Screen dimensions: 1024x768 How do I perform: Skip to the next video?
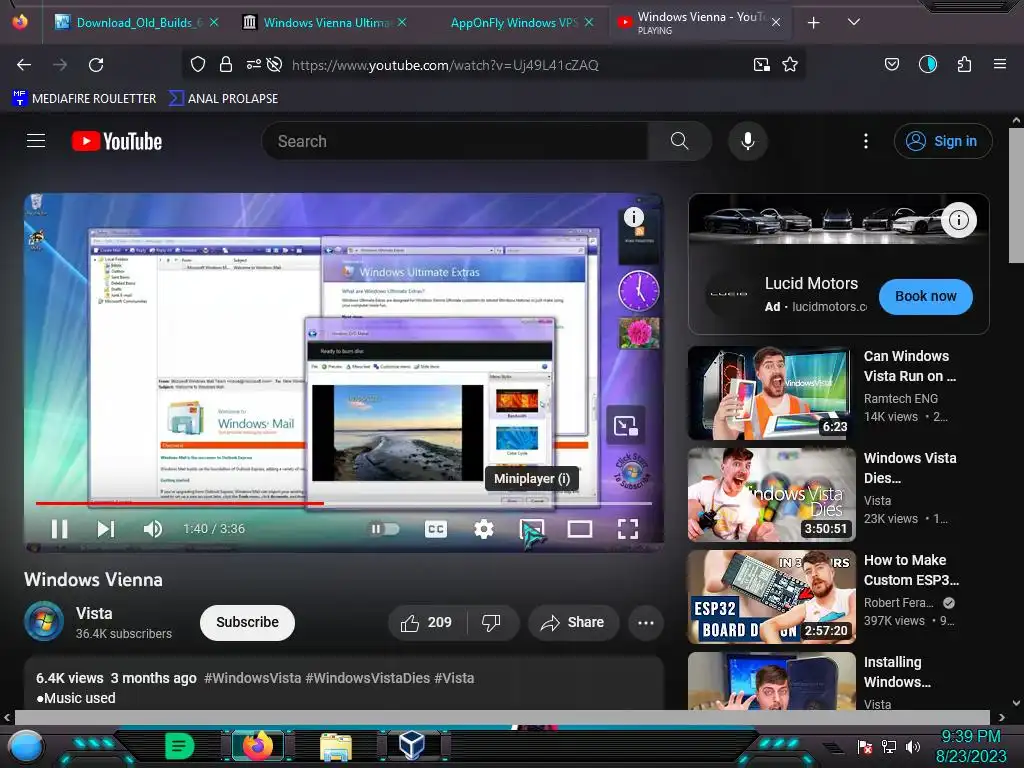[106, 529]
